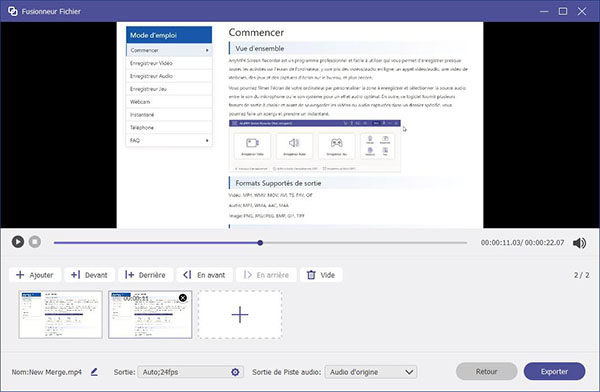
Task: Maximize the Fusionneur Fichier window
Action: click(x=563, y=11)
